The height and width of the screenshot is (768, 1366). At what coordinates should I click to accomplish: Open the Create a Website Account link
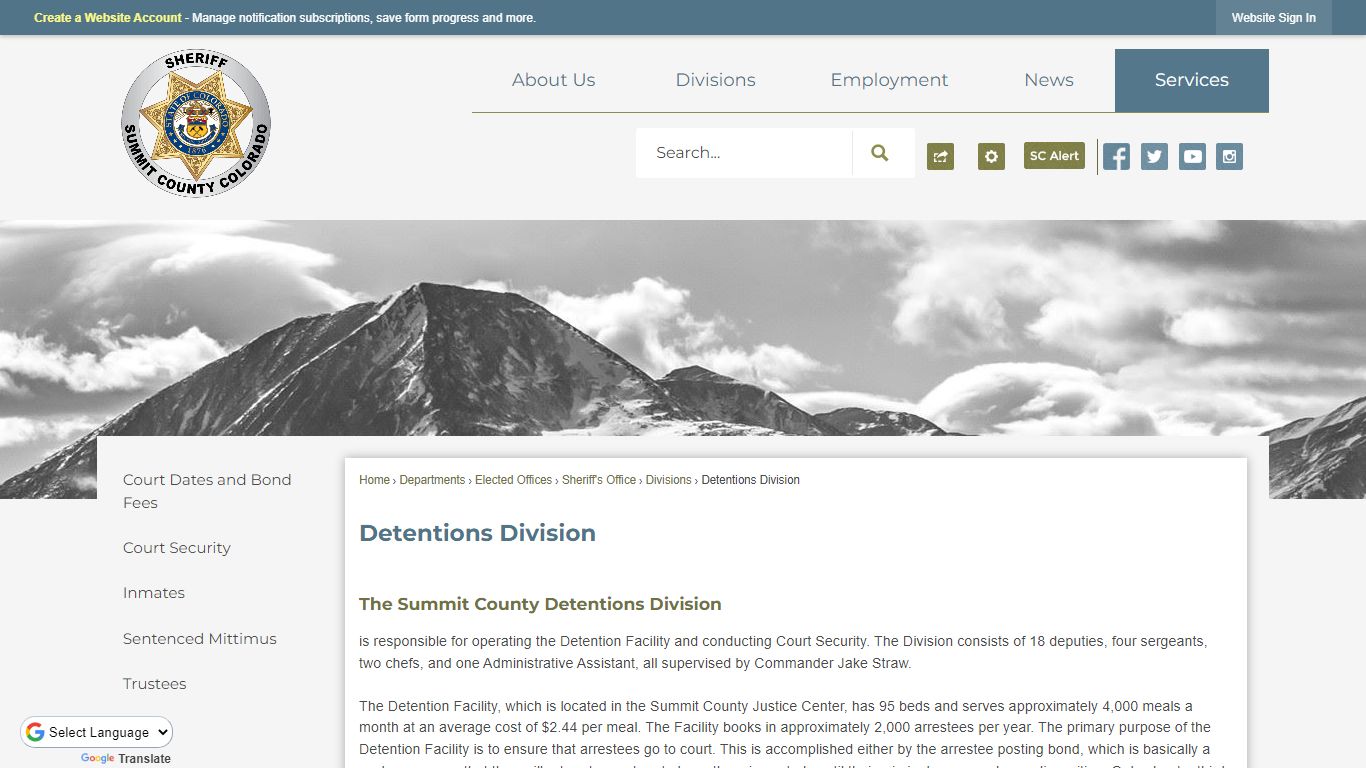107,17
